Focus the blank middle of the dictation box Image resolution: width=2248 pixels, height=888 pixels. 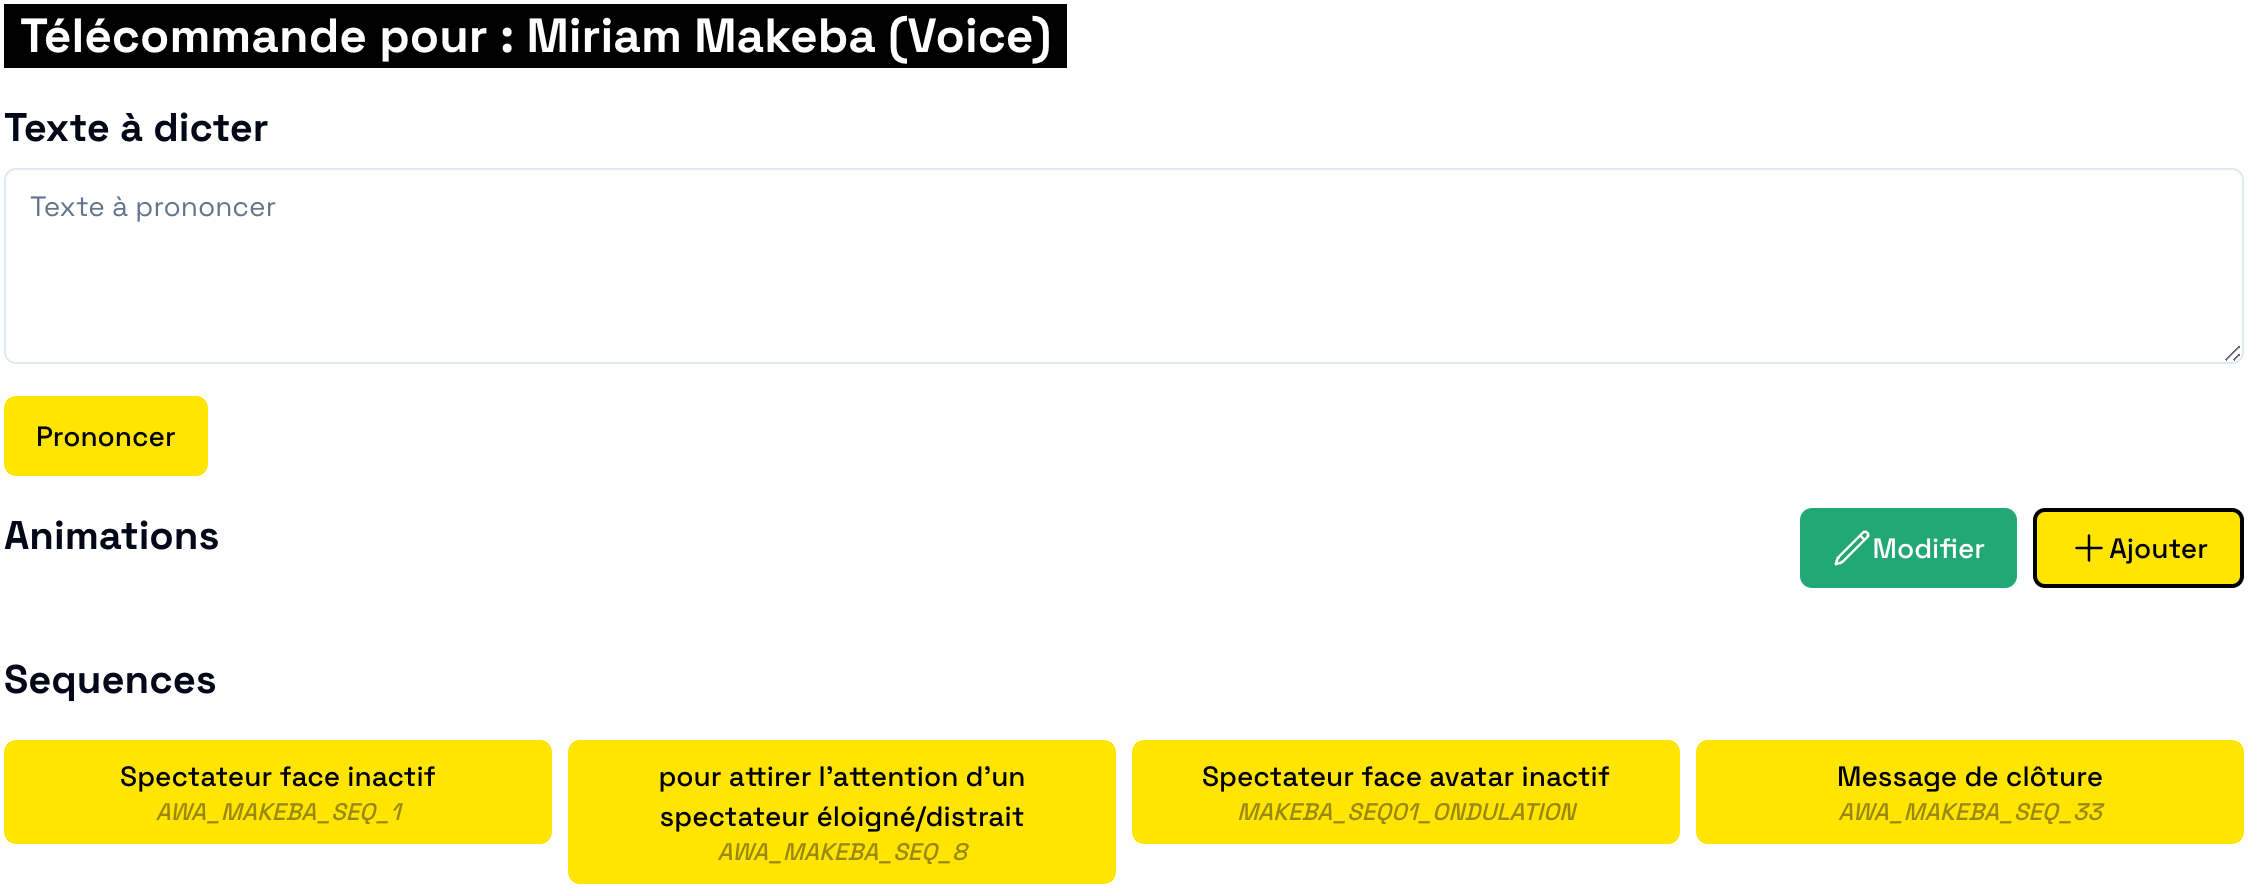point(1123,280)
